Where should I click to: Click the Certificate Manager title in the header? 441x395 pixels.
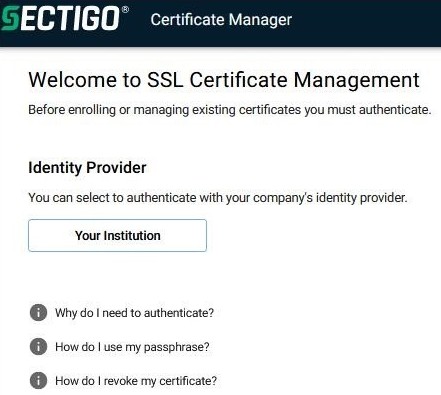click(x=221, y=19)
